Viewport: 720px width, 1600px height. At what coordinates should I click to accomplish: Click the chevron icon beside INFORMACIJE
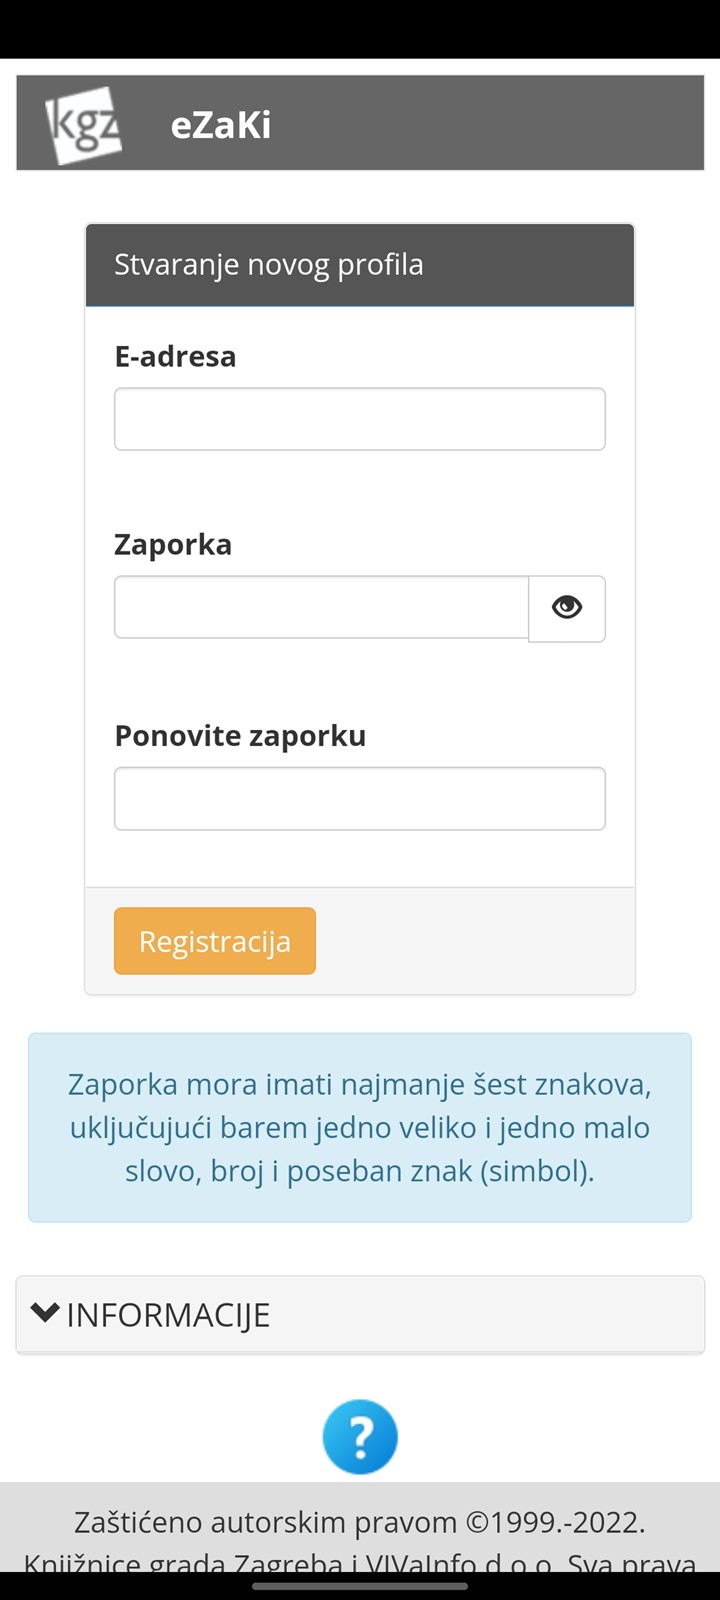coord(45,1313)
